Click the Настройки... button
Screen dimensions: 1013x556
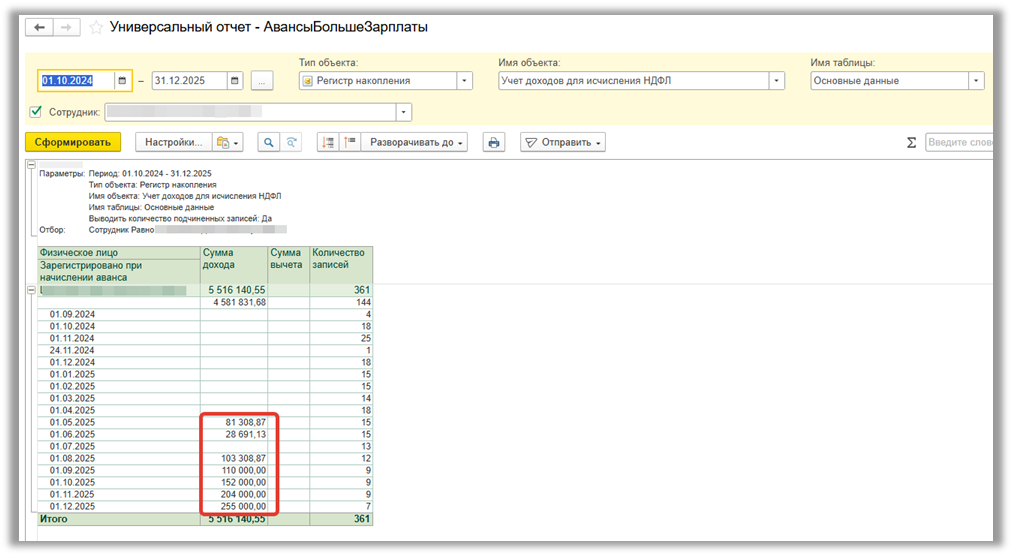click(x=174, y=143)
